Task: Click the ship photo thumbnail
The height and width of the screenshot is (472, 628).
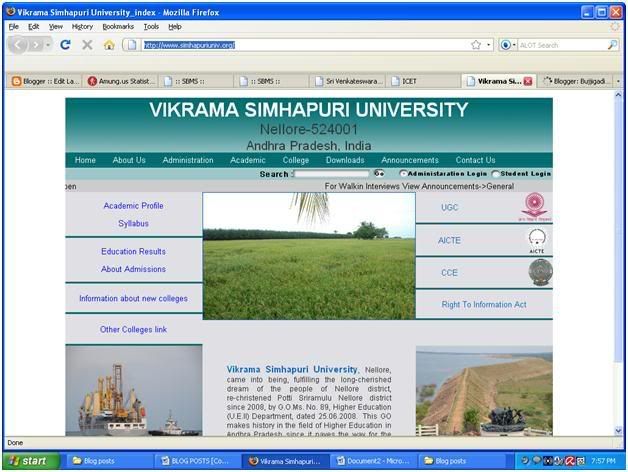Action: tap(134, 390)
